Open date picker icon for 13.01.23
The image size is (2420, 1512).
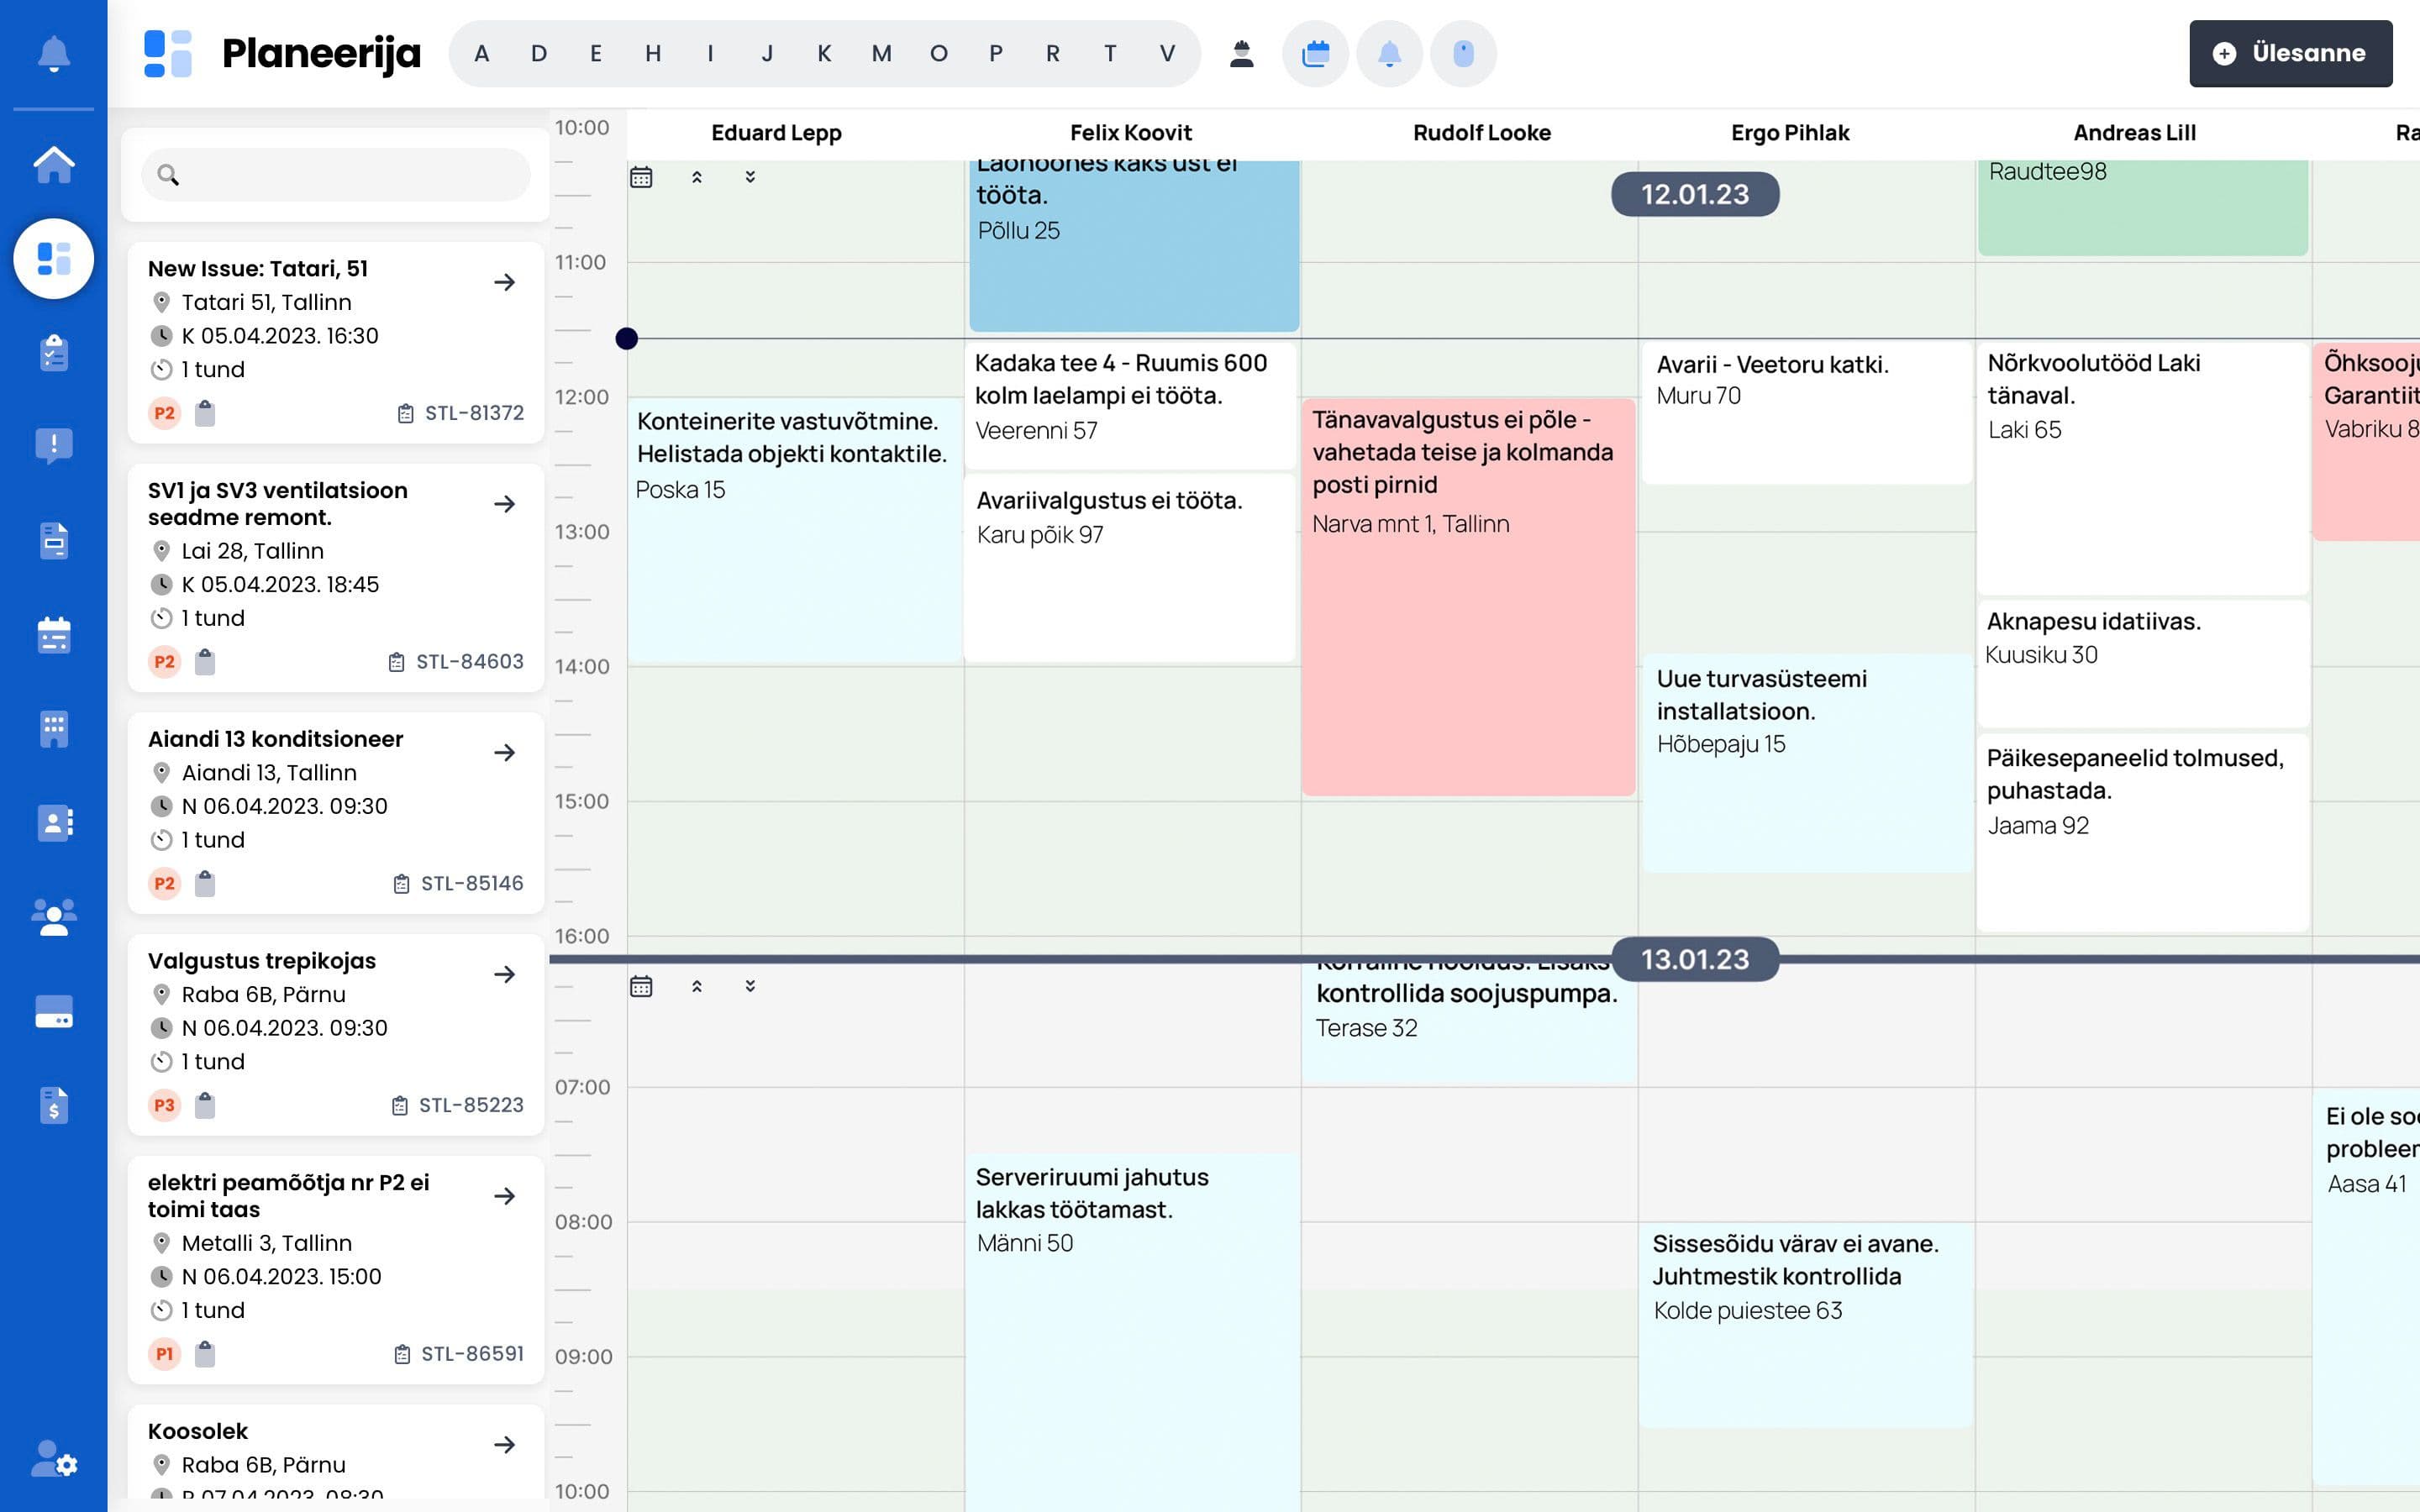pyautogui.click(x=641, y=987)
